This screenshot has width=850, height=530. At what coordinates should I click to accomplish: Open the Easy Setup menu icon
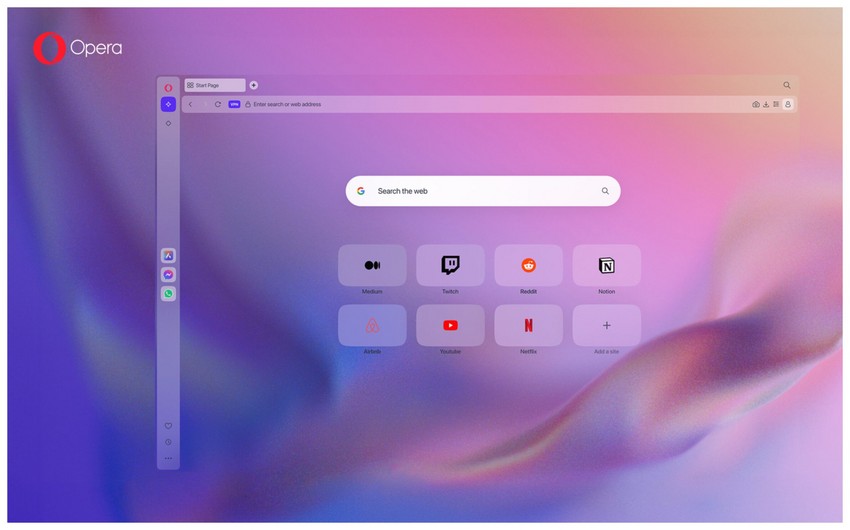pyautogui.click(x=776, y=104)
